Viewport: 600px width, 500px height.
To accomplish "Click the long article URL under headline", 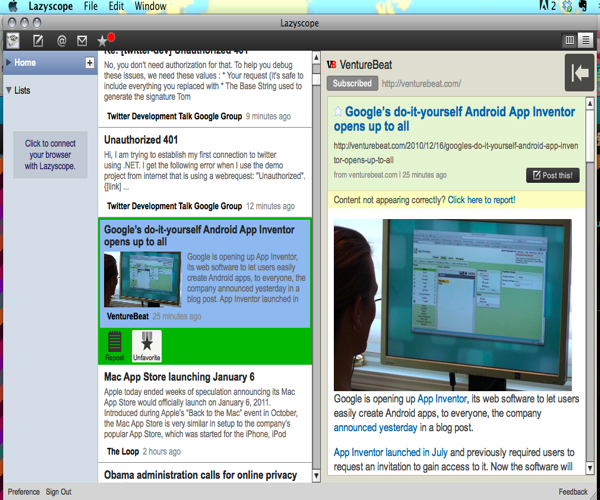I will pyautogui.click(x=456, y=153).
